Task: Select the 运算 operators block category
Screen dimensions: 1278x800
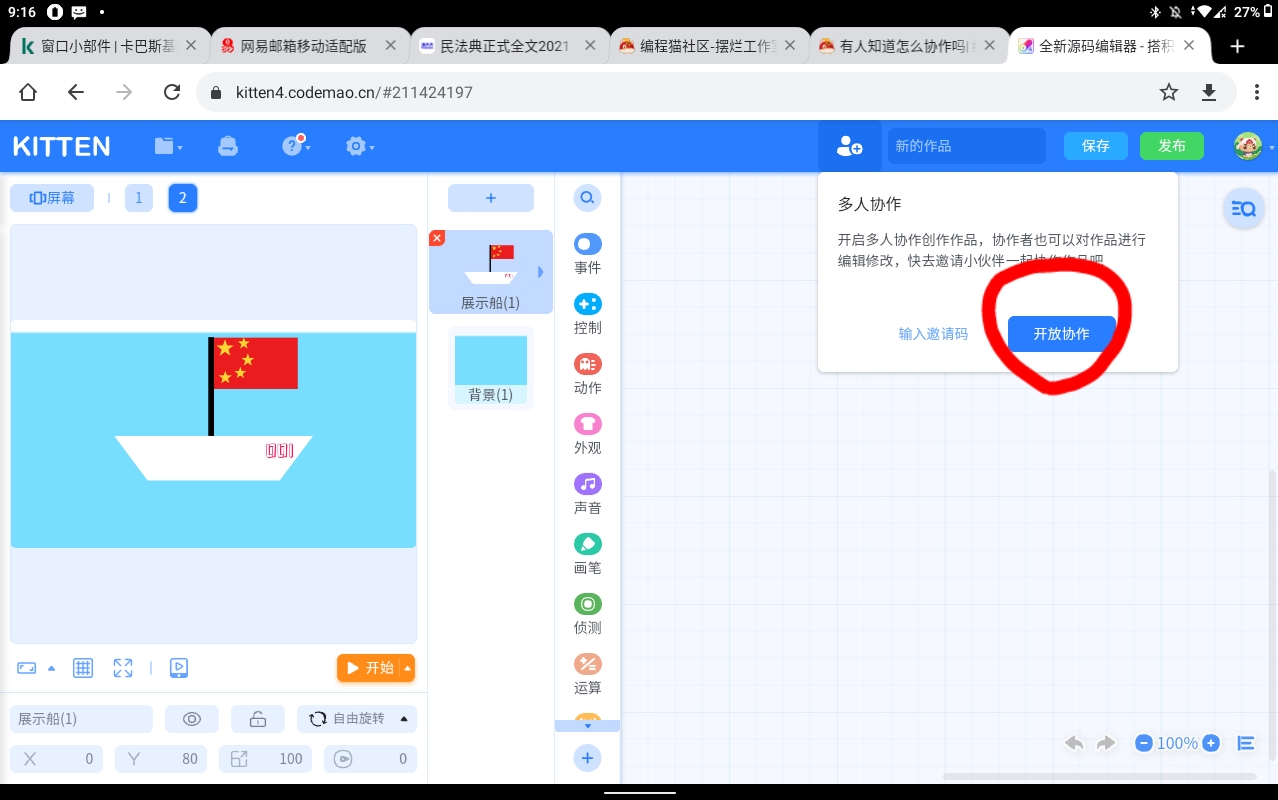Action: tap(588, 674)
